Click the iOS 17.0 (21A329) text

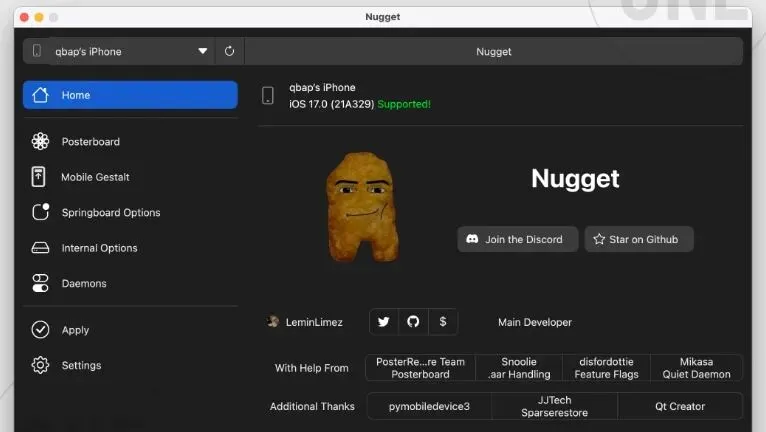coord(332,104)
